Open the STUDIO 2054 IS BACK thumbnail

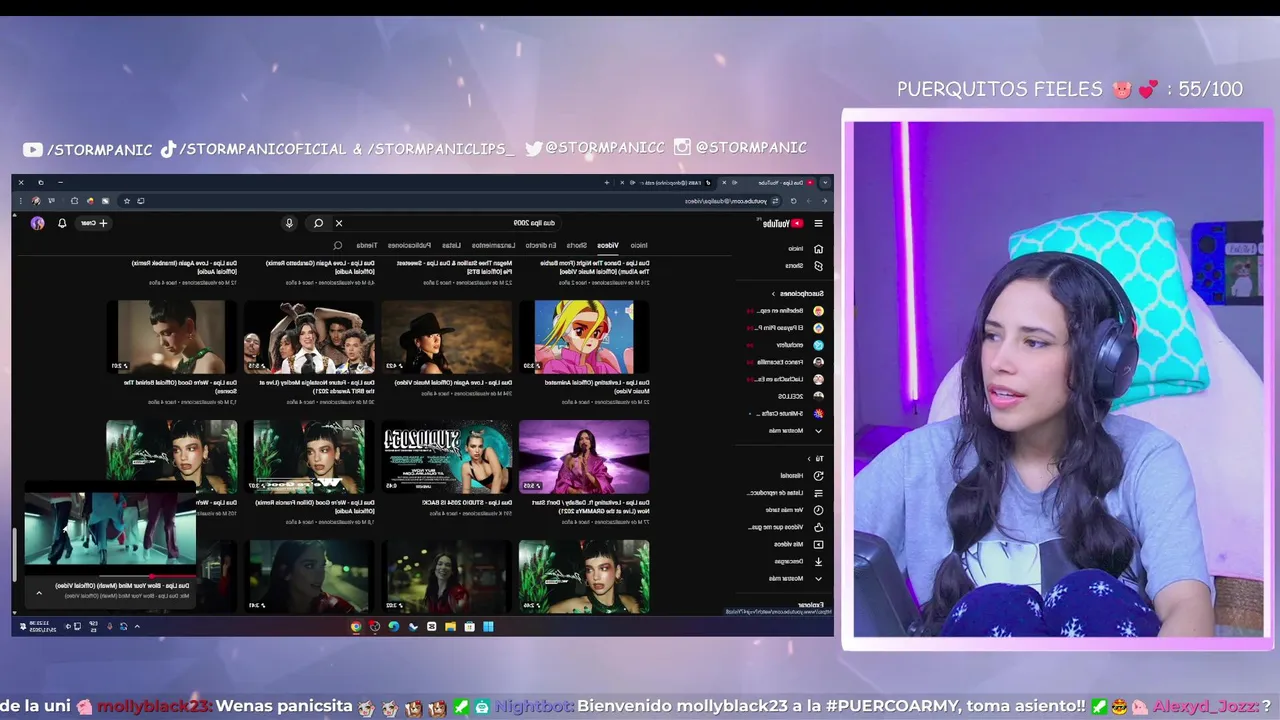point(446,457)
